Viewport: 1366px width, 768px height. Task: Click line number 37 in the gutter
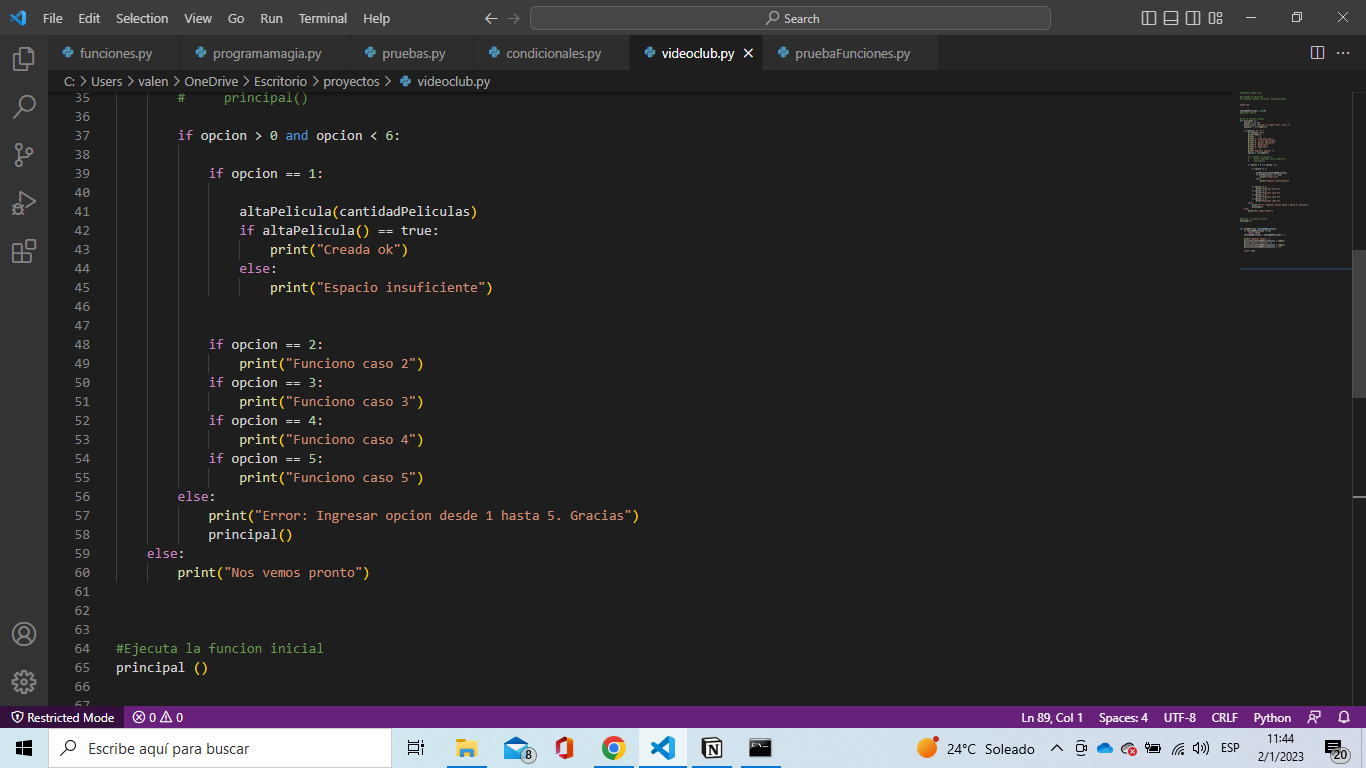point(82,135)
